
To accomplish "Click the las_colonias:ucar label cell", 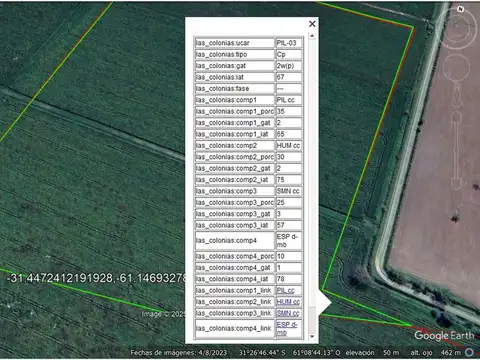I will pos(235,43).
